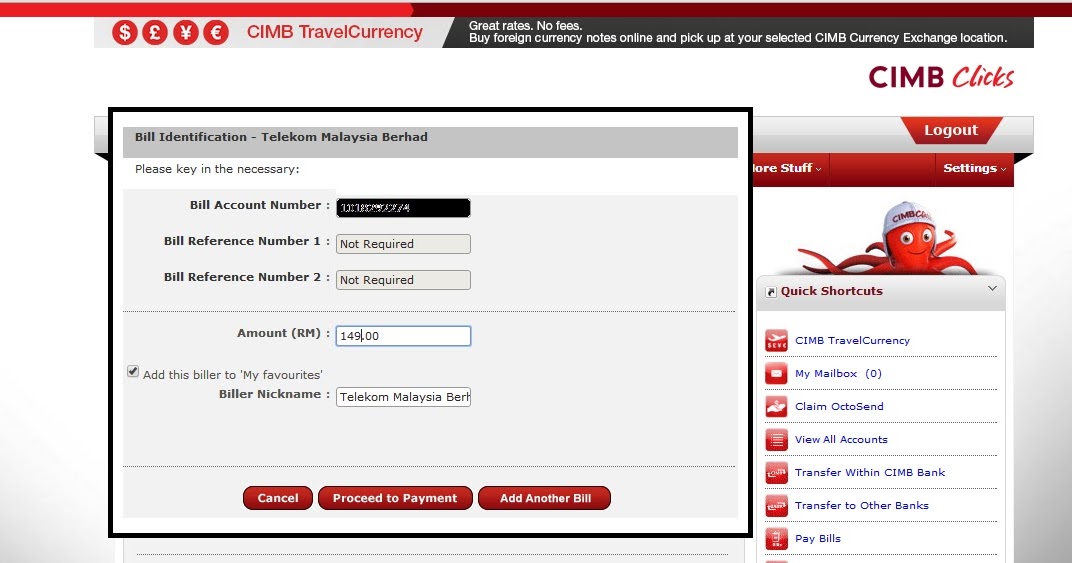This screenshot has width=1072, height=563.
Task: Click the Transfer Within CIMB Bank icon
Action: (x=776, y=473)
